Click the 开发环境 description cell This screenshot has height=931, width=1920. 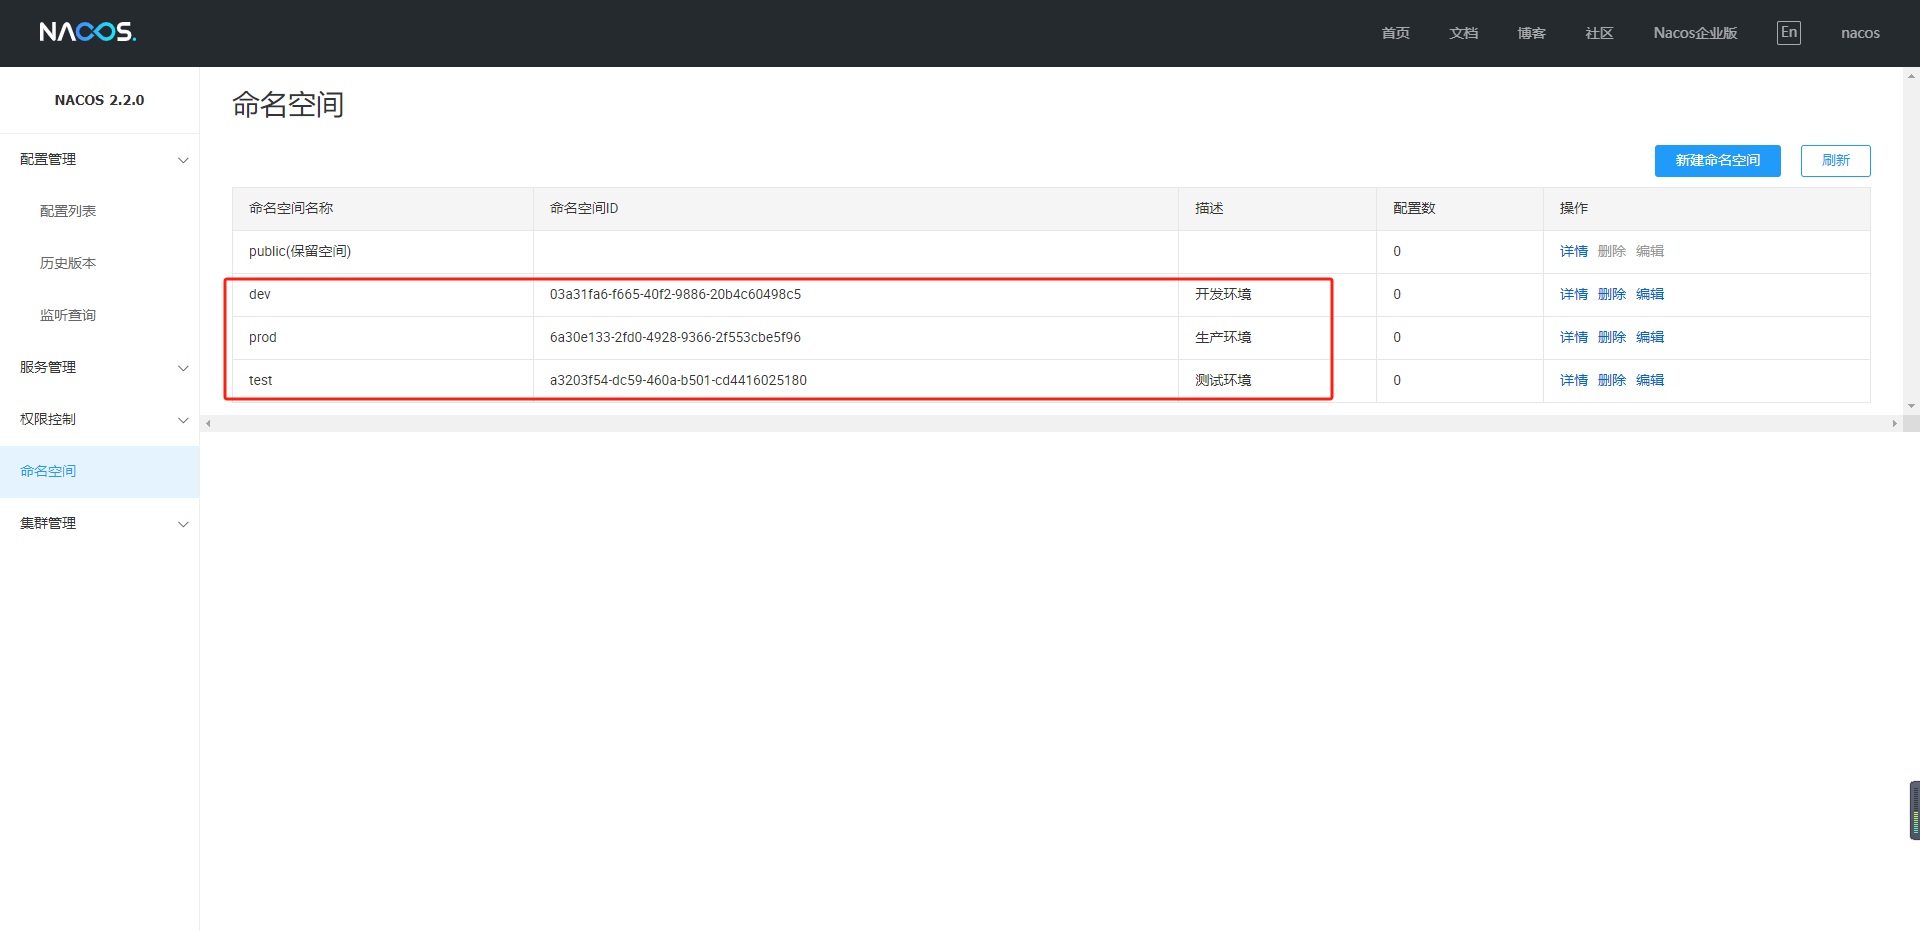pyautogui.click(x=1277, y=295)
